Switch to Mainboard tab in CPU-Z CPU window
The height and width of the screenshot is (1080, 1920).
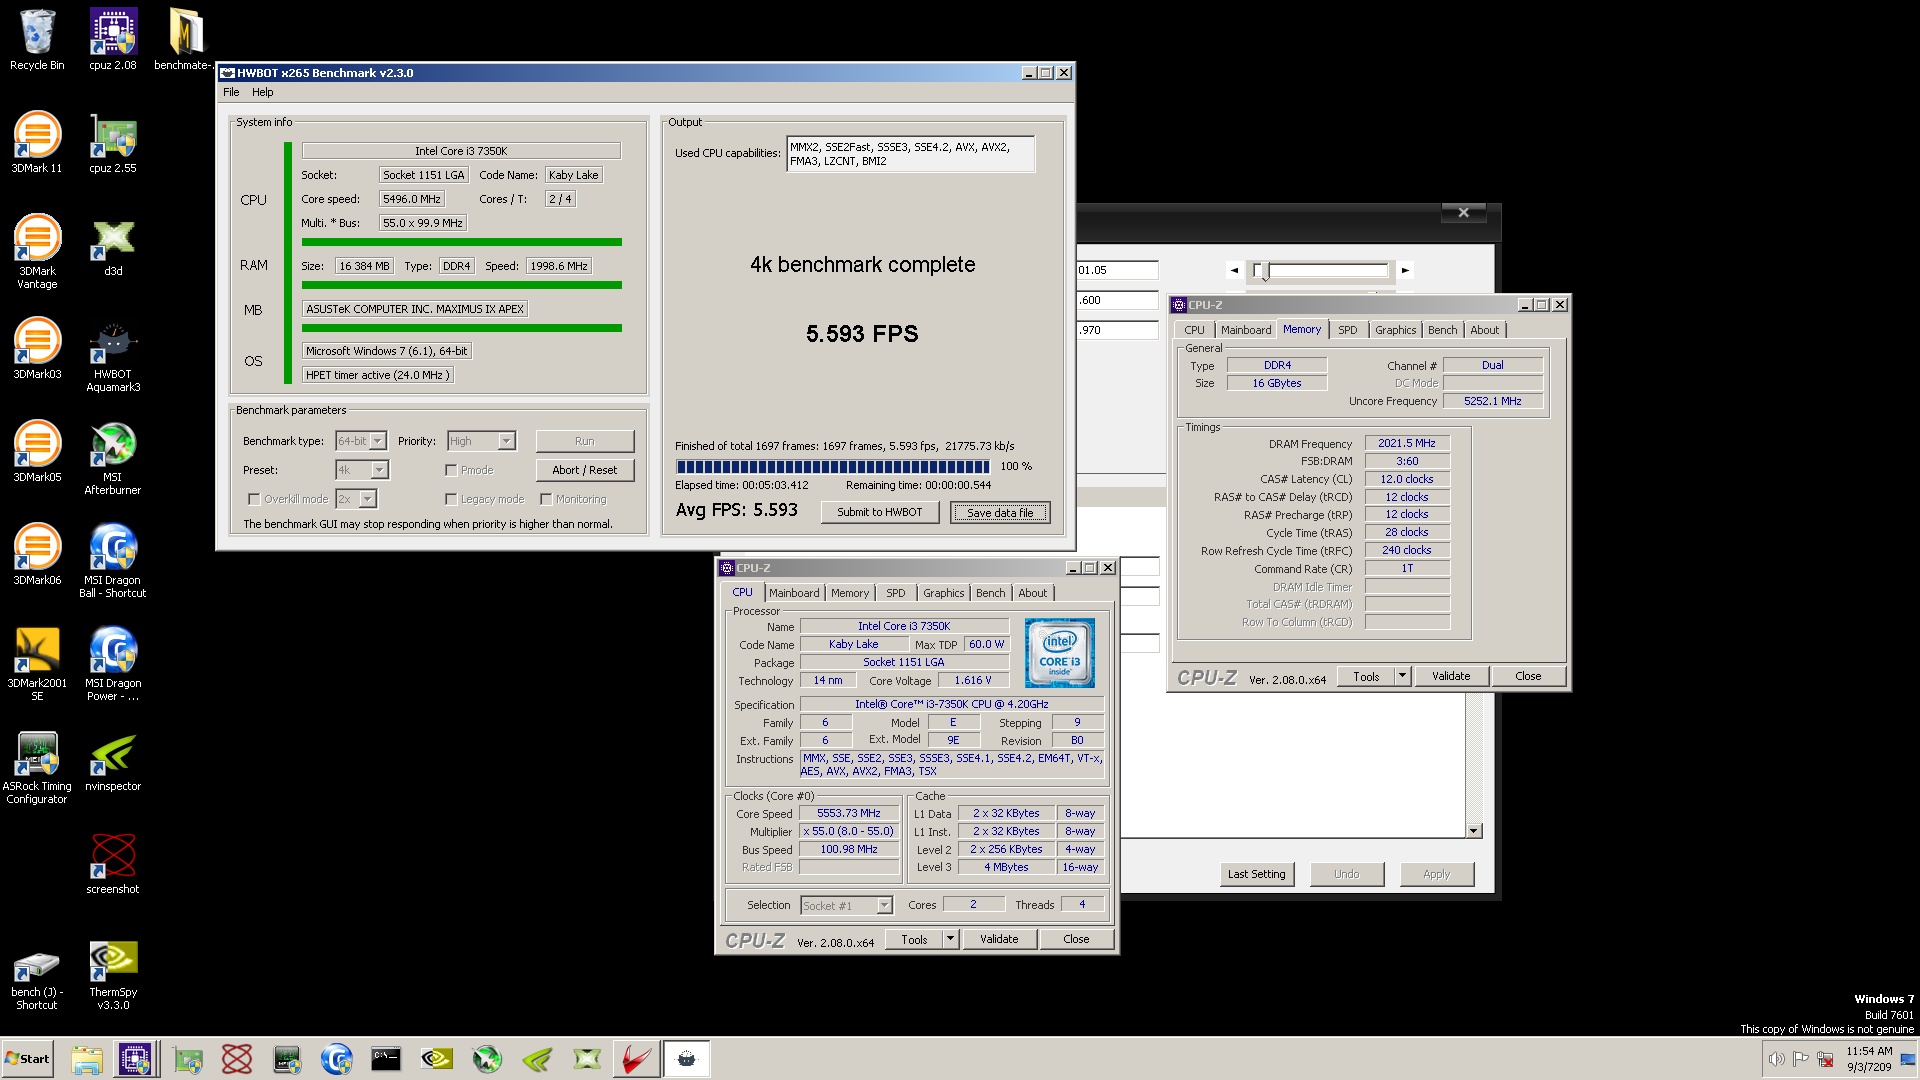794,593
